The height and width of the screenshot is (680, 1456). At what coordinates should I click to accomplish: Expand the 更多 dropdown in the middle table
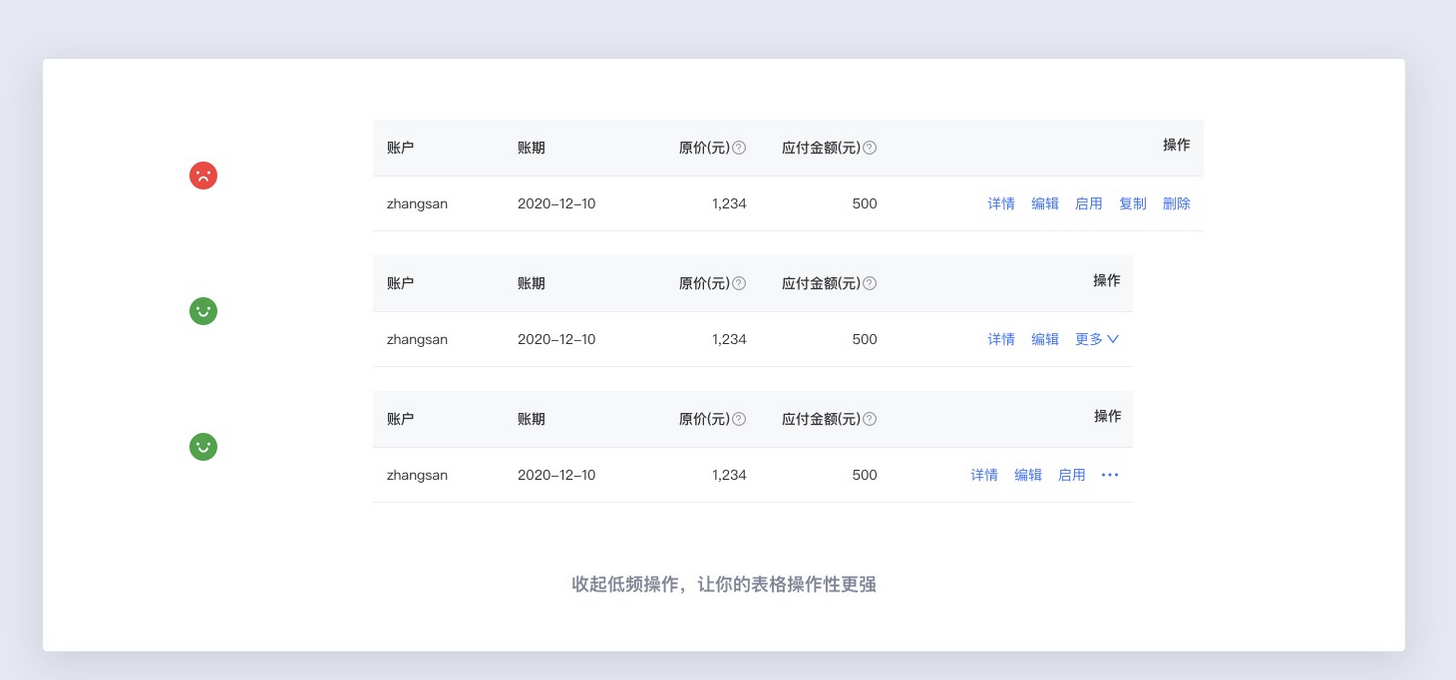click(x=1097, y=339)
